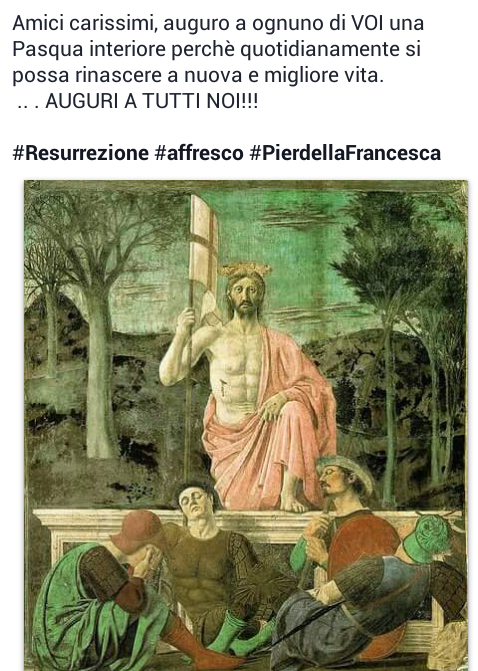Screen dimensions: 478x671
Task: Open the #PierdellaFrancesca hashtag
Action: tap(345, 153)
